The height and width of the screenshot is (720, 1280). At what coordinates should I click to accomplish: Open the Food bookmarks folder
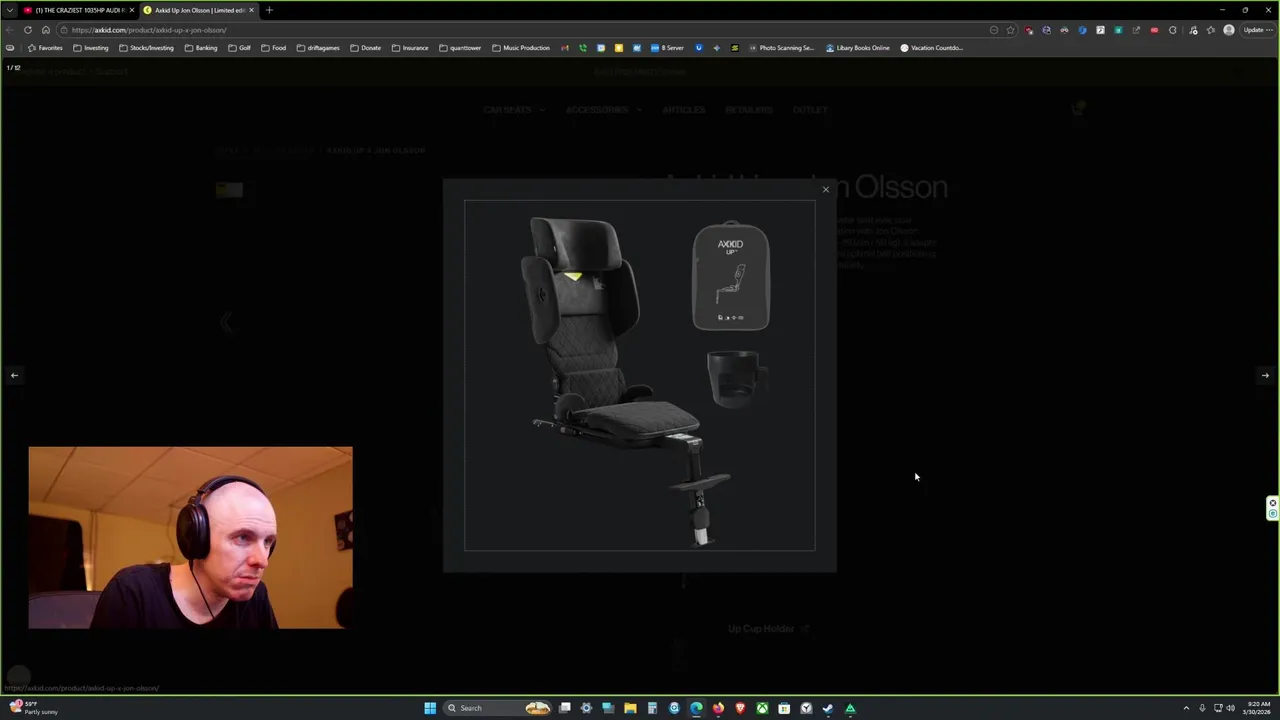pos(273,48)
